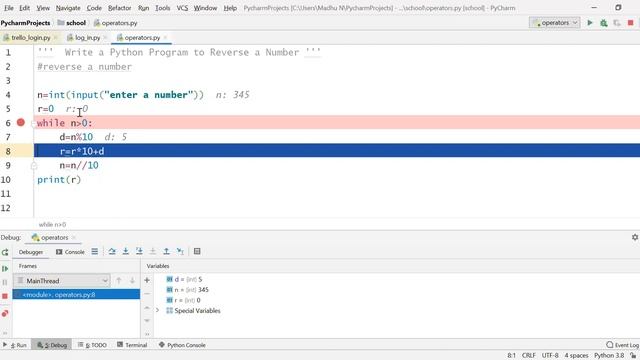Open the TODO tool window
640x360 pixels.
(92, 345)
